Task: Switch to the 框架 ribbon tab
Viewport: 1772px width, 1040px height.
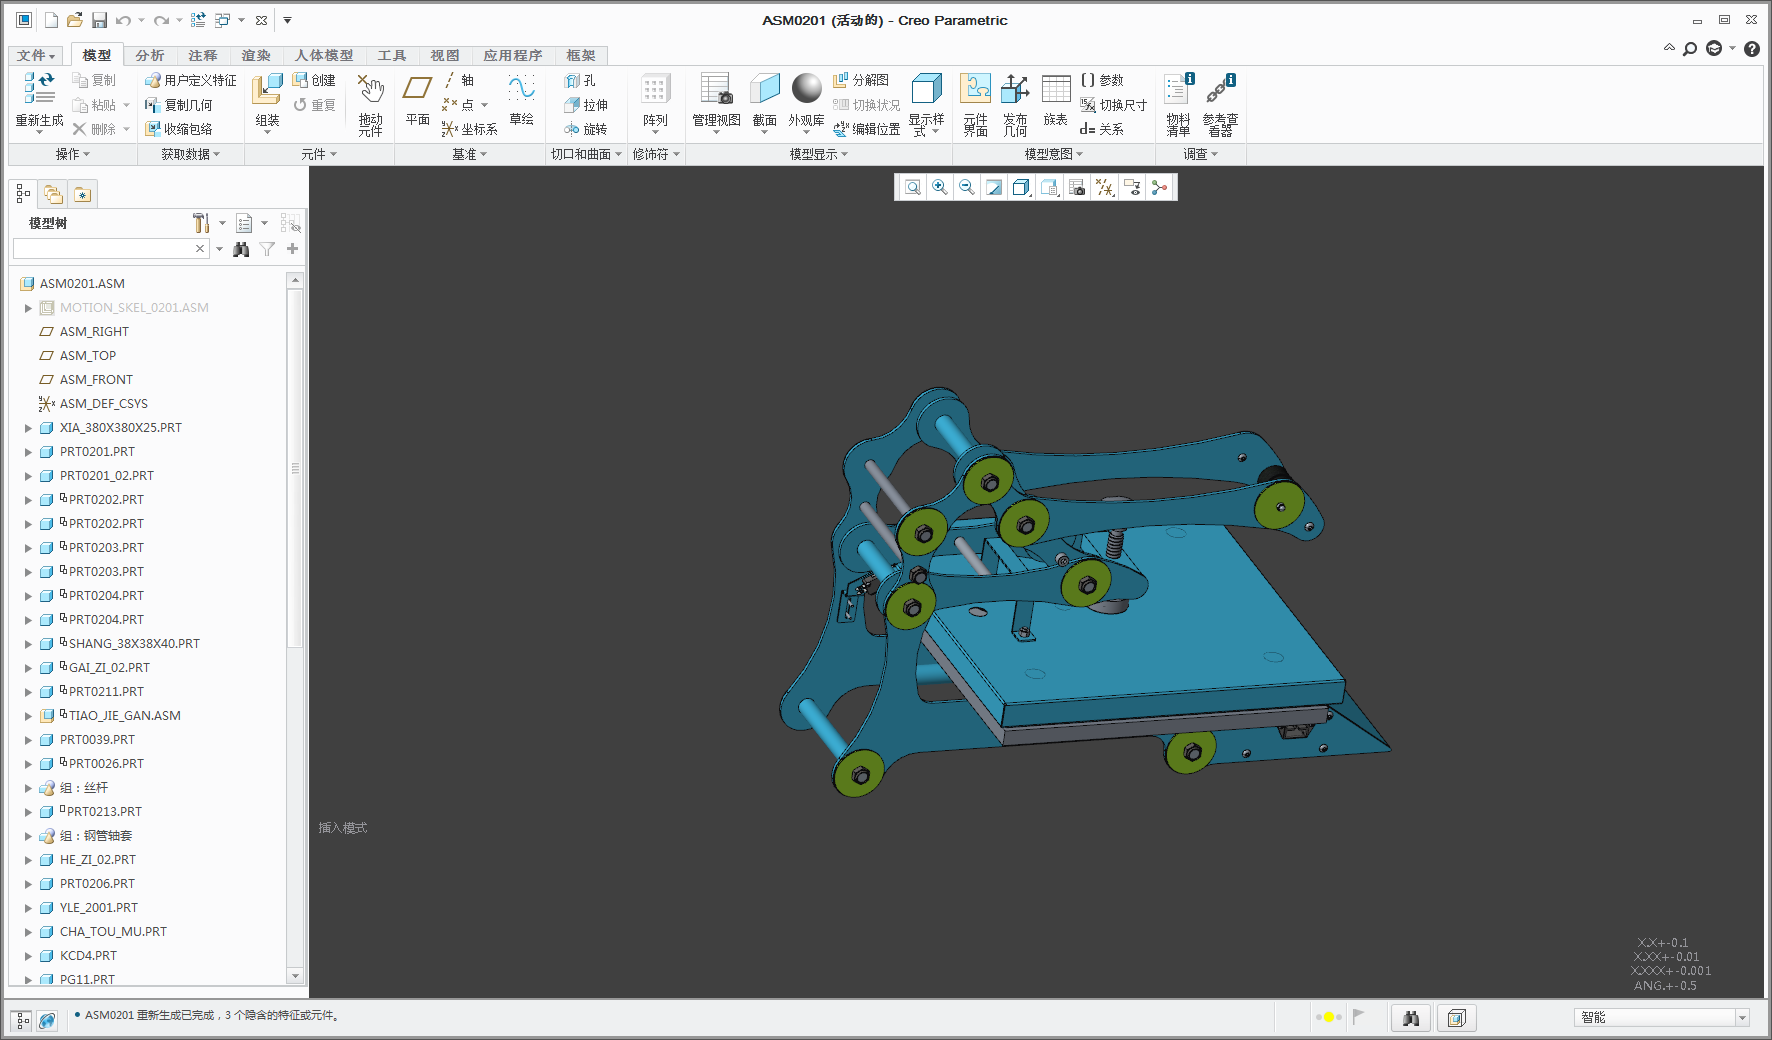Action: coord(581,56)
